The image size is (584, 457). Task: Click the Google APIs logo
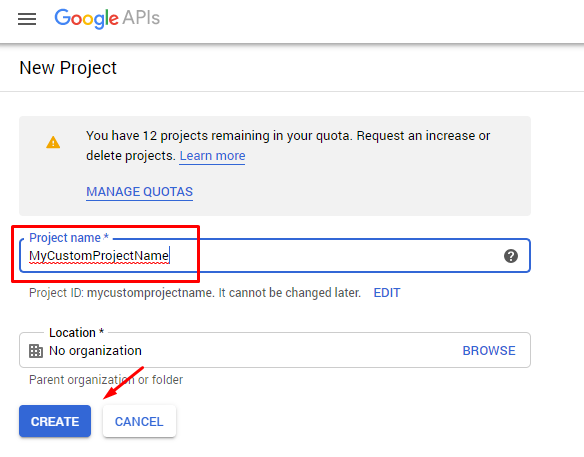click(x=107, y=18)
